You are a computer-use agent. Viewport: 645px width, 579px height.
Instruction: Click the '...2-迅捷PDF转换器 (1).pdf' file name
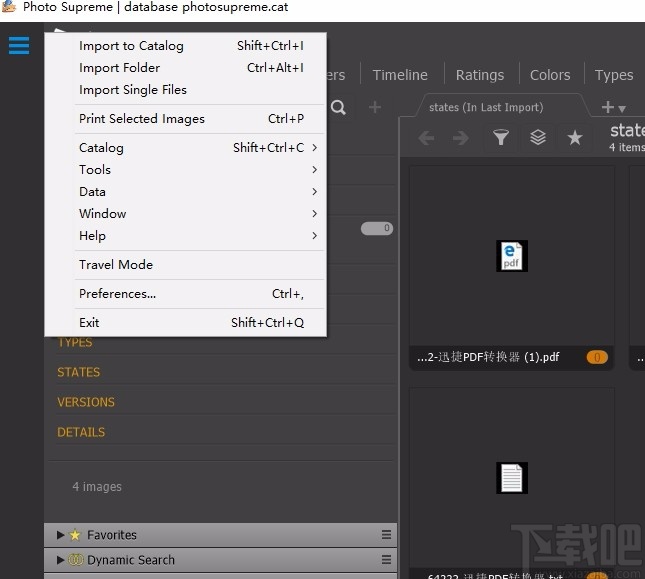tap(488, 357)
